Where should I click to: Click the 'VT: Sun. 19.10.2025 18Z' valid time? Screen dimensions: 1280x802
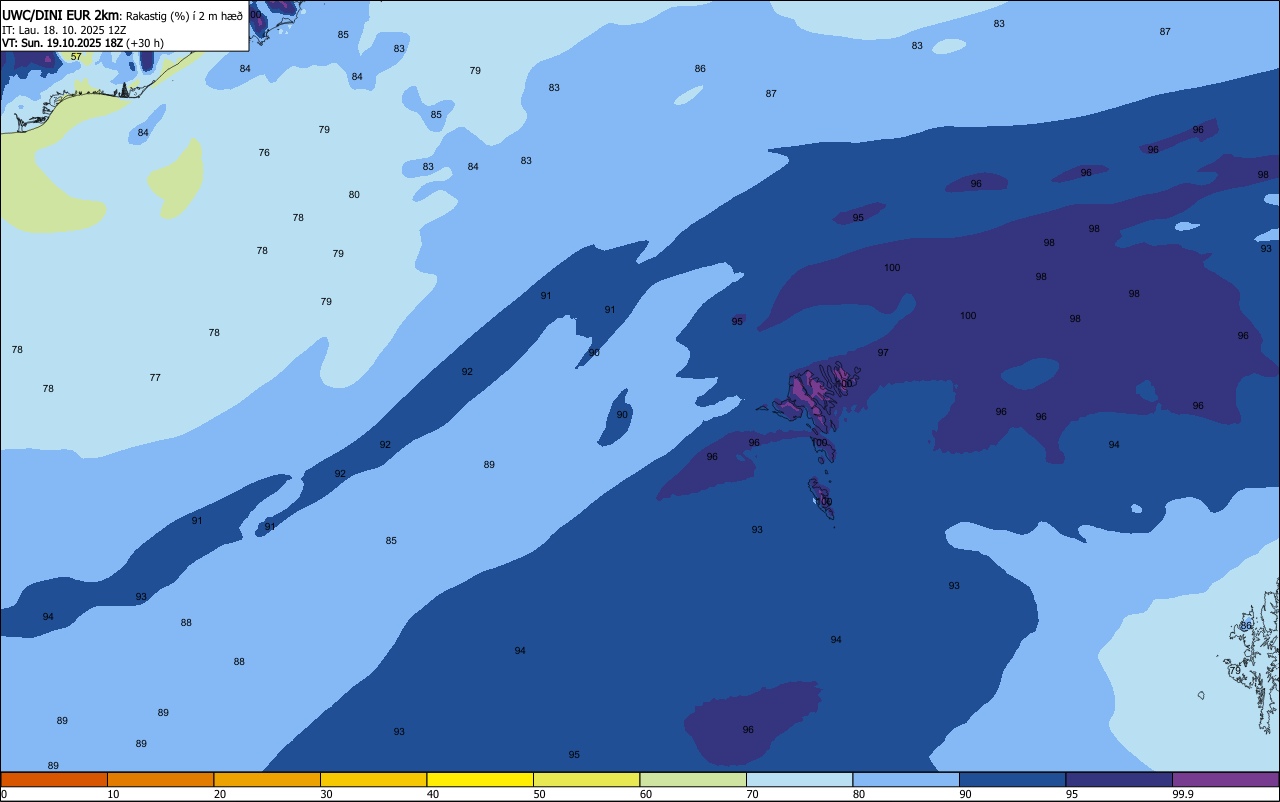pyautogui.click(x=62, y=43)
